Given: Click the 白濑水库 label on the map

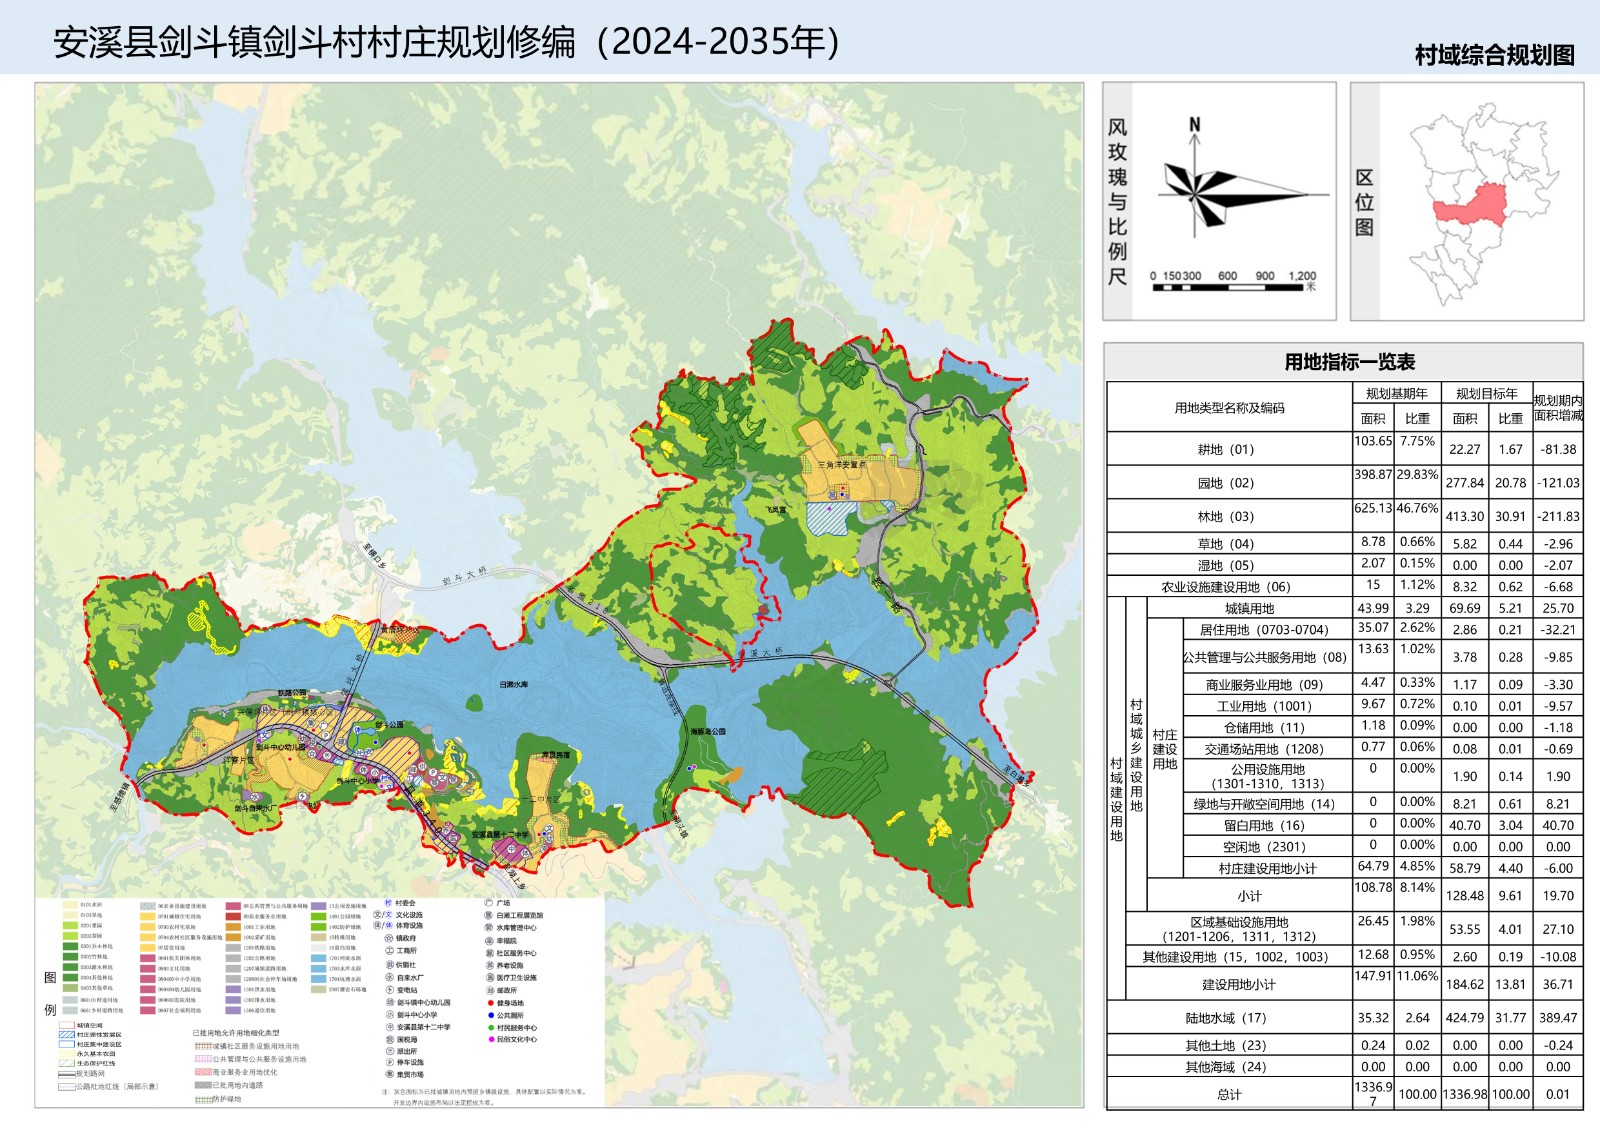Looking at the screenshot, I should click(514, 685).
